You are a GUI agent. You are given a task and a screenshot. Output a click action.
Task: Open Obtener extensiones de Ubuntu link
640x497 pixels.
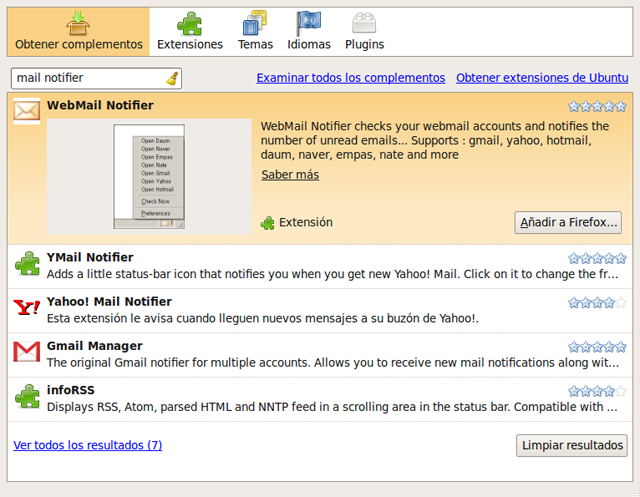coord(541,78)
